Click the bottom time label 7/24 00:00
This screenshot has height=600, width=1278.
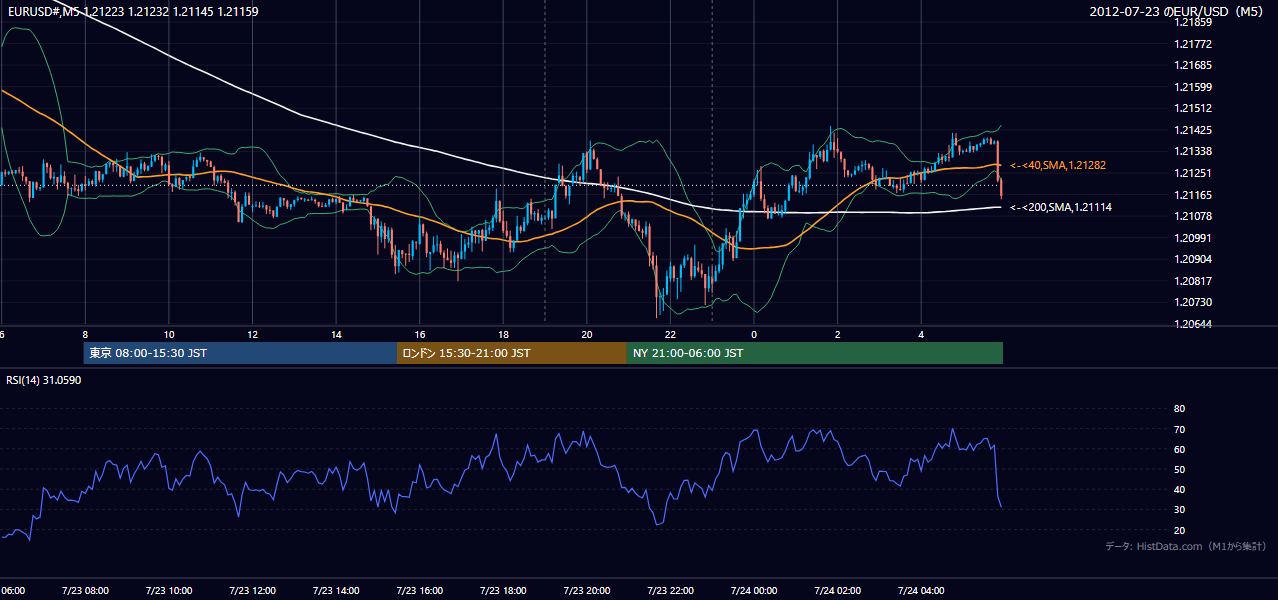click(x=754, y=591)
